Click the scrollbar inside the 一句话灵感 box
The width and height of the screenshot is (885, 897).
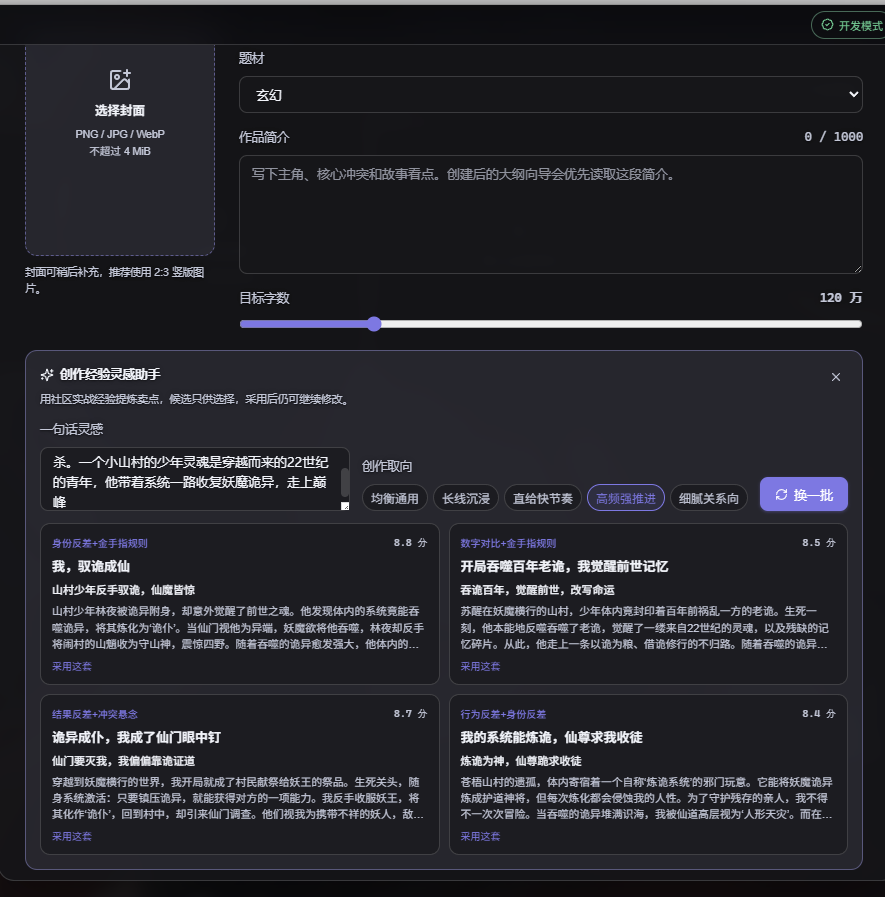[345, 482]
